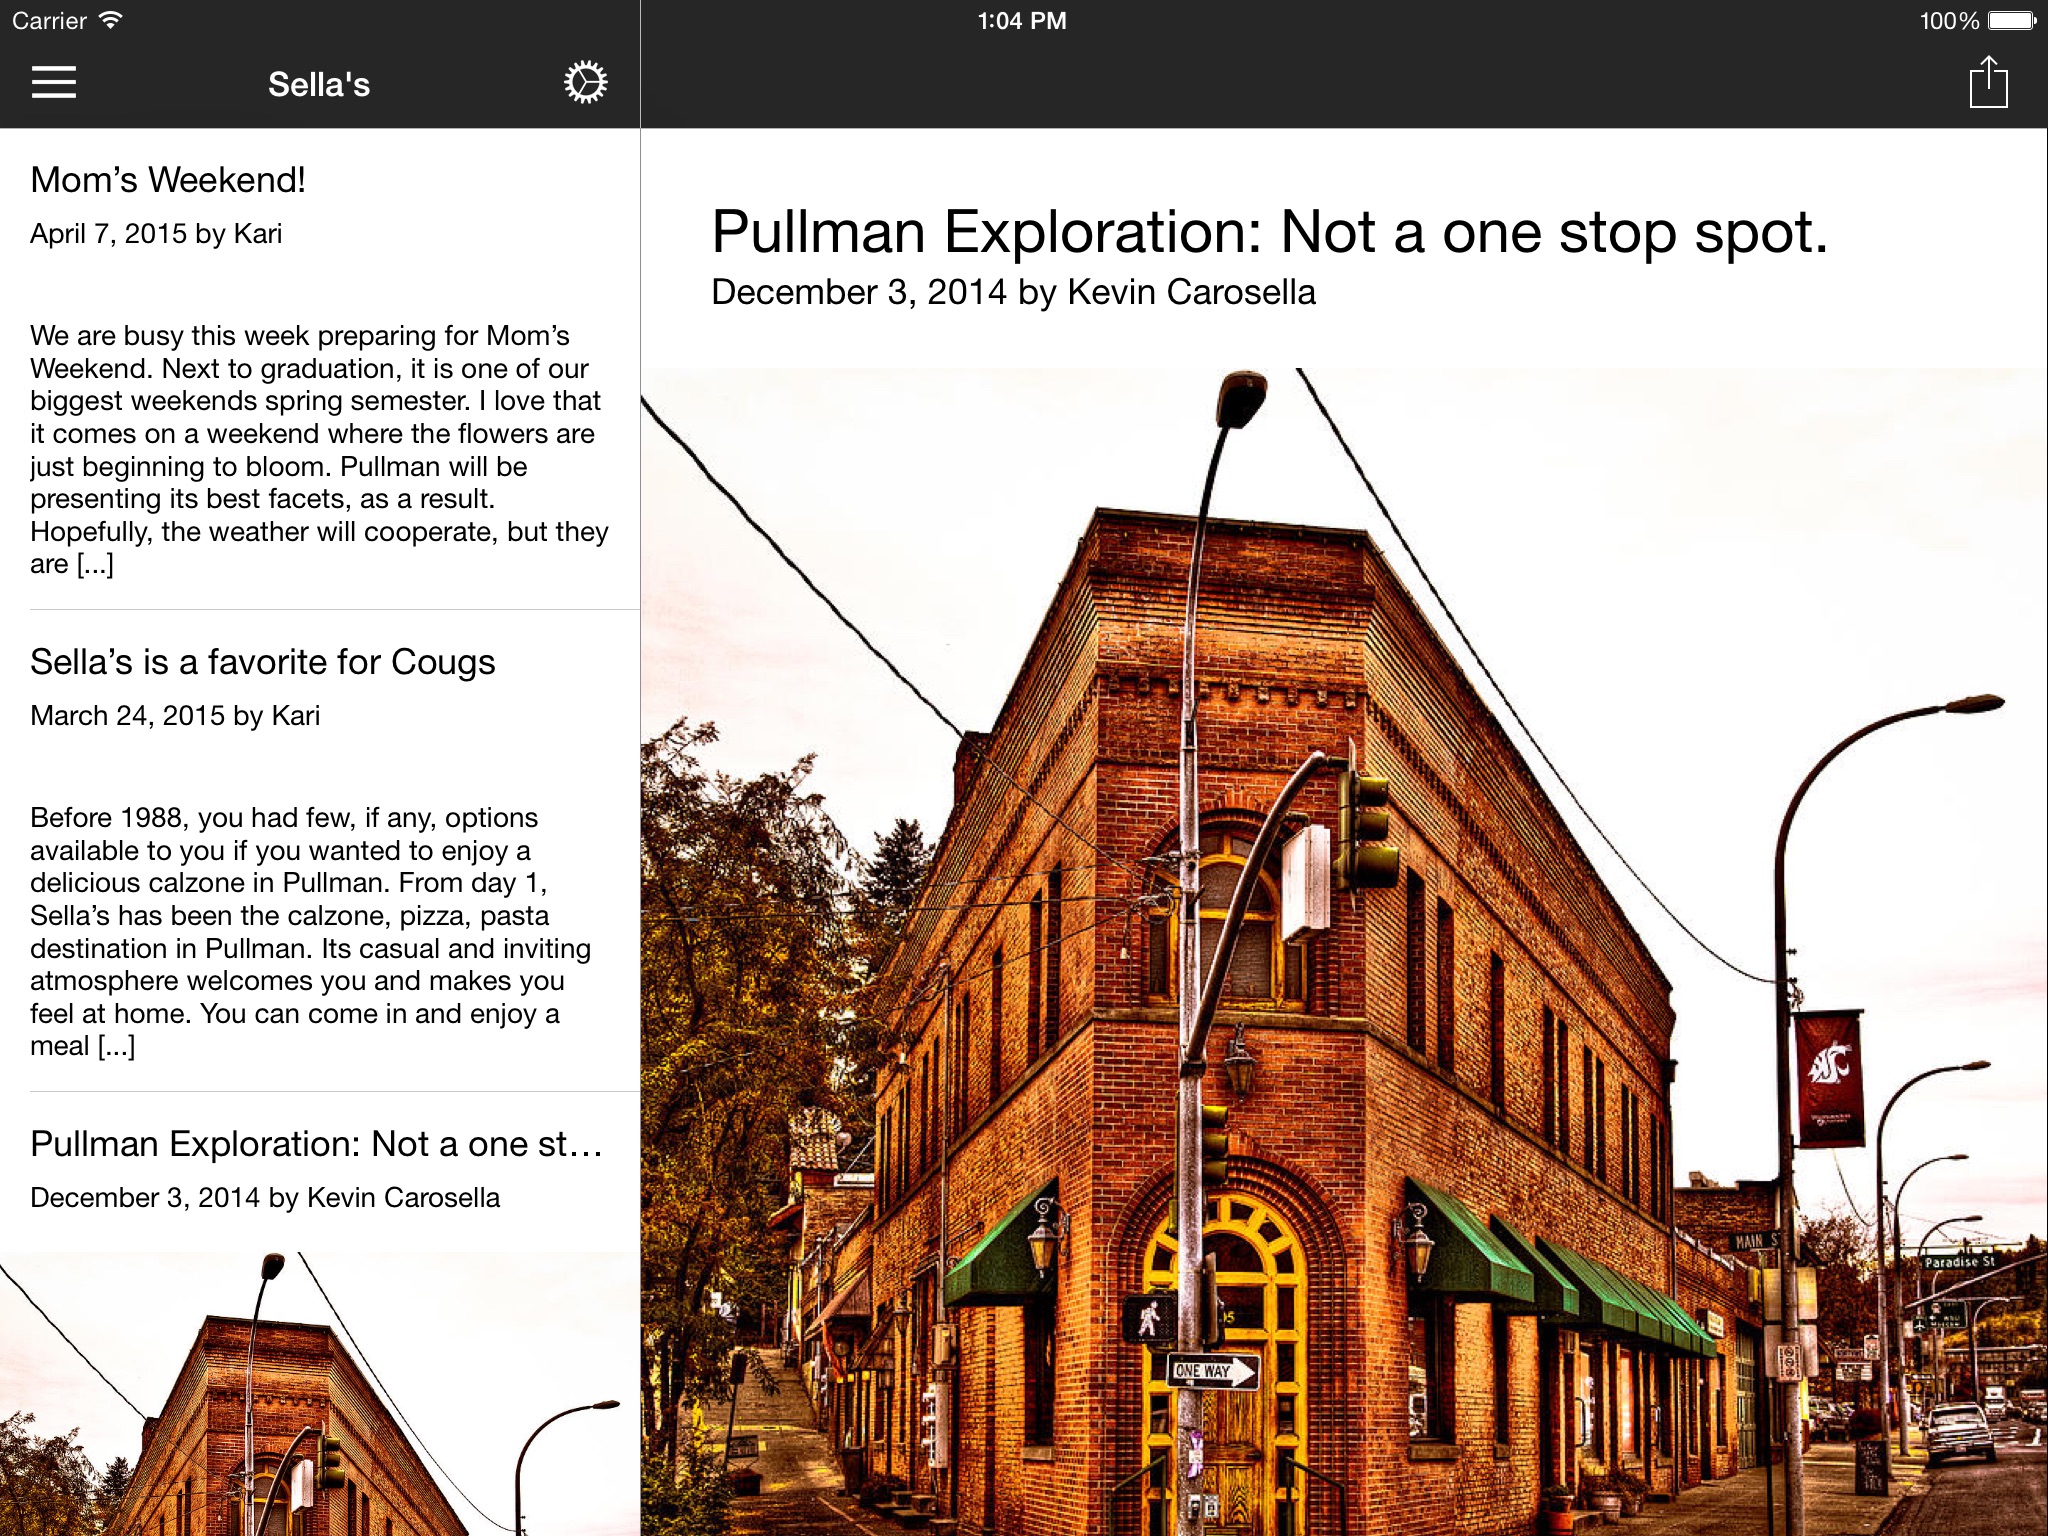Tap March 24, 2015 by Kari byline
2048x1536 pixels.
(175, 716)
